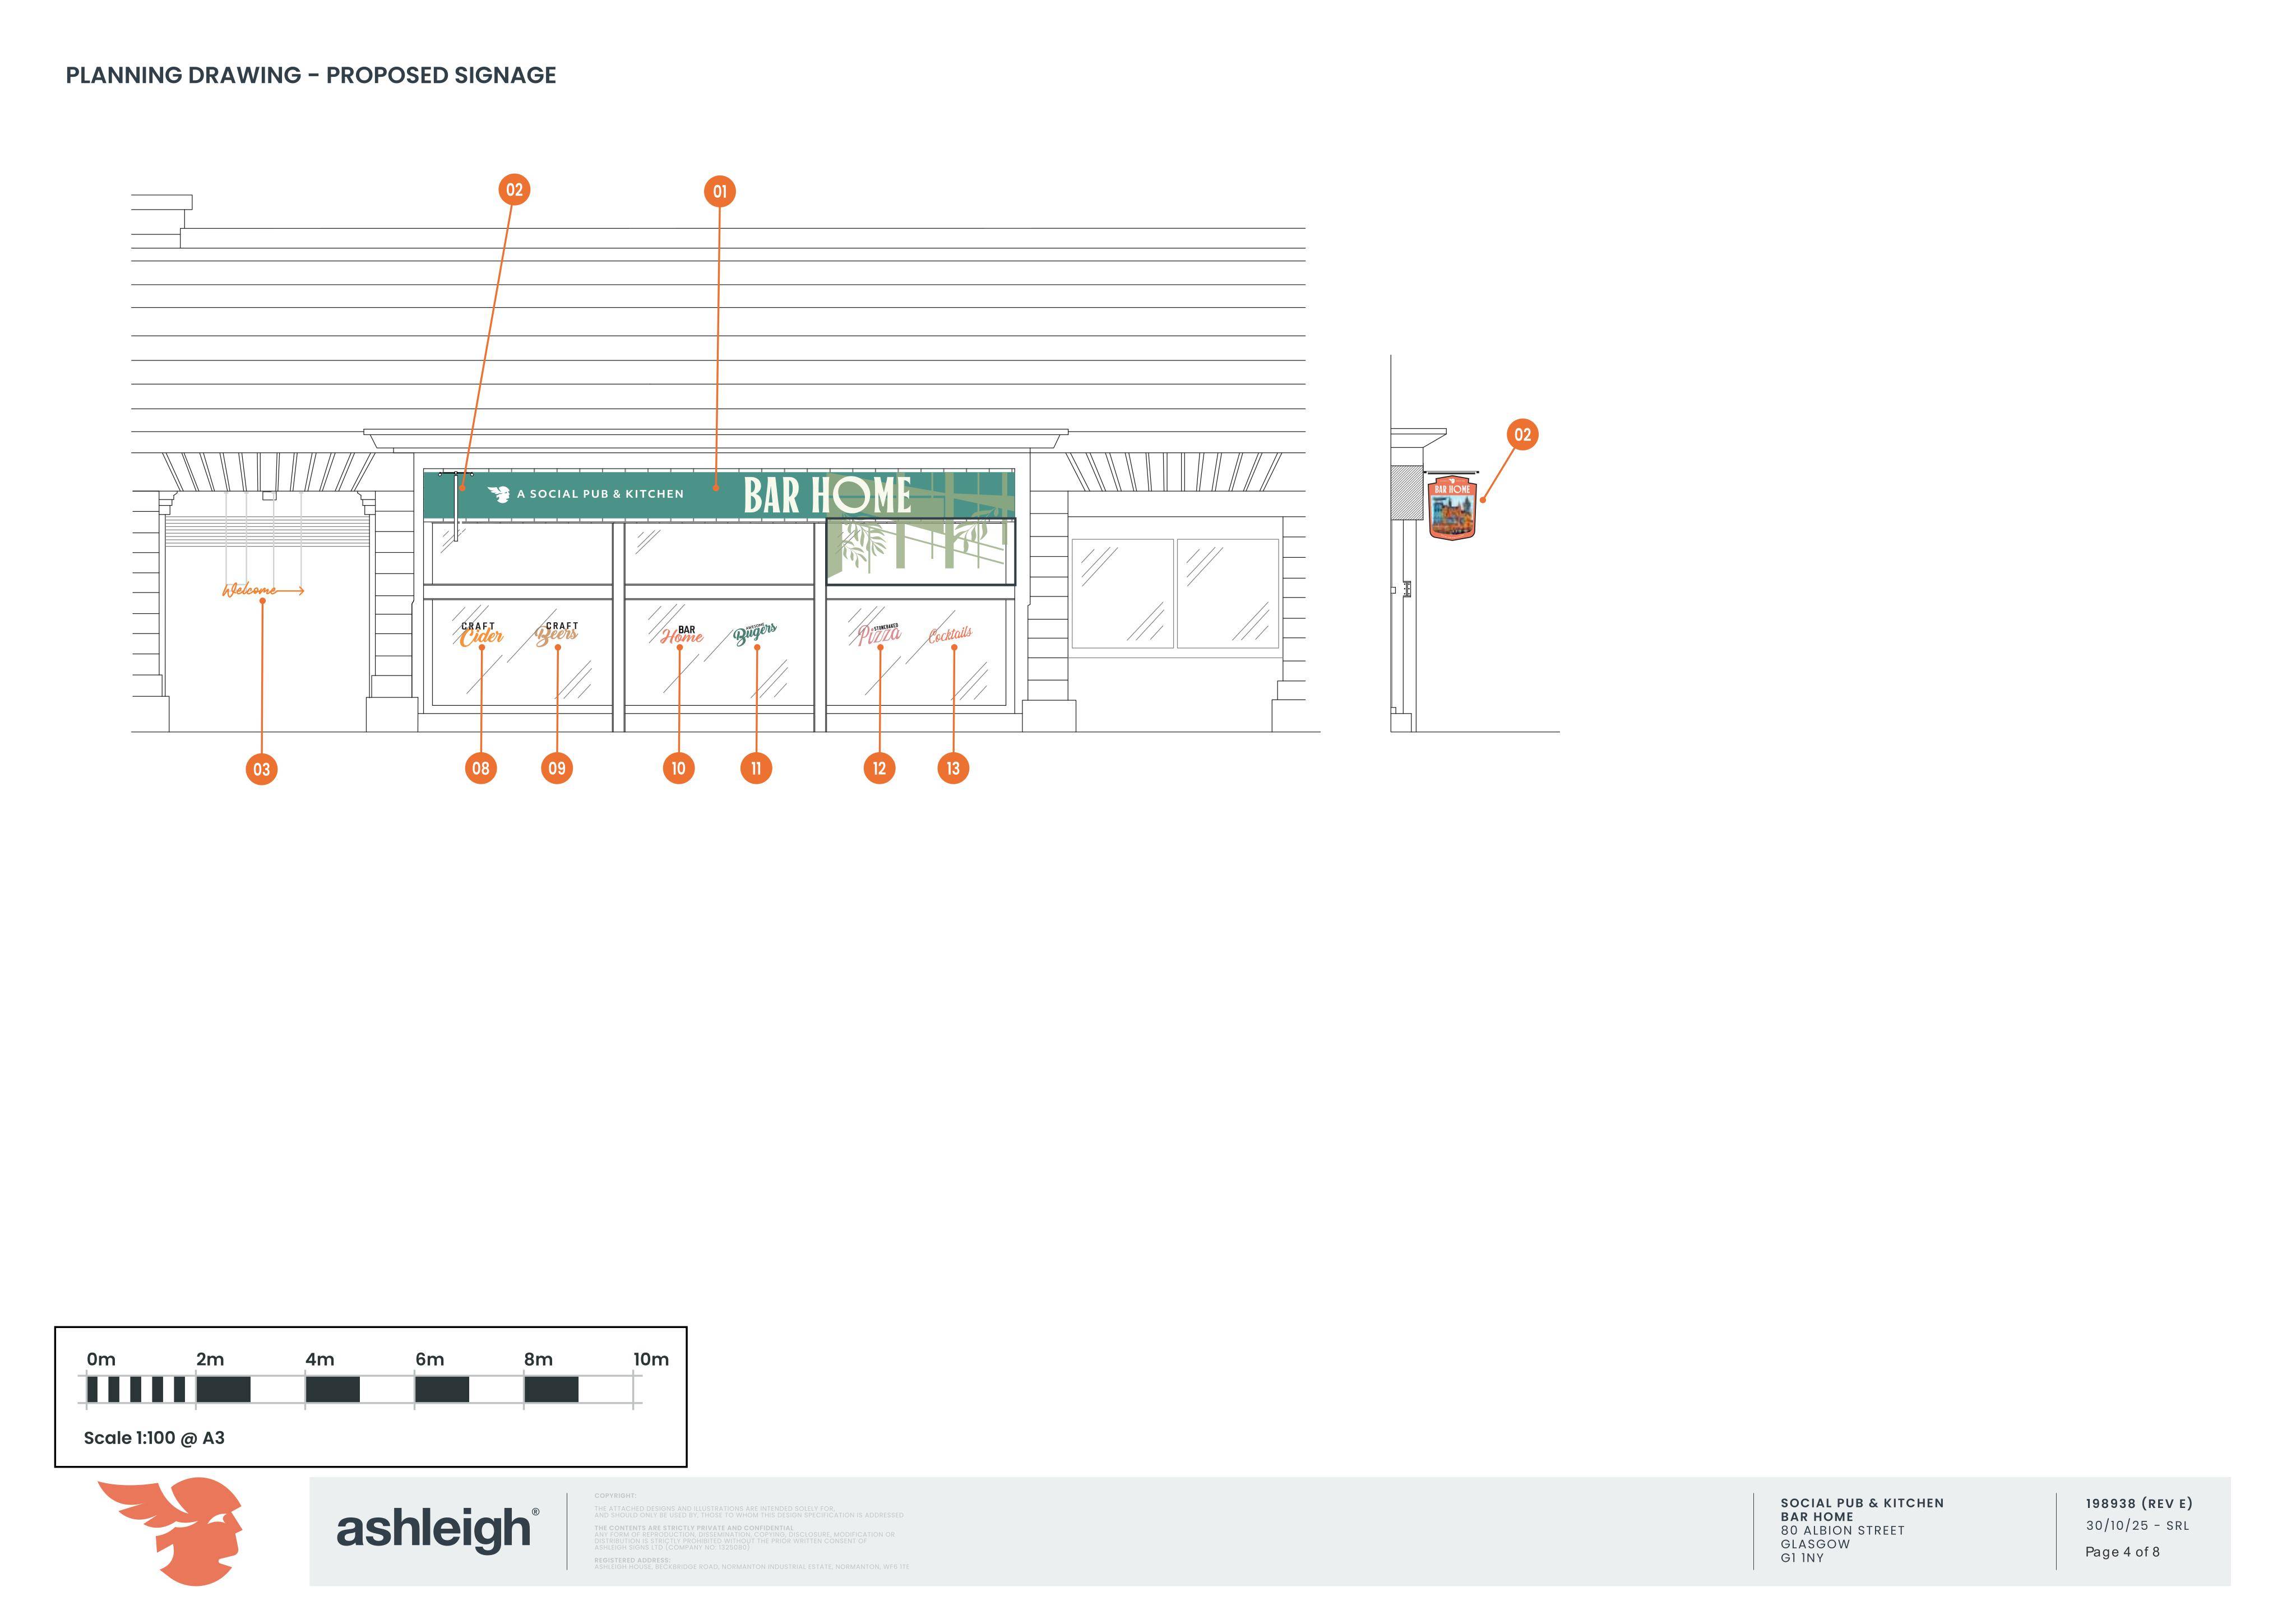The image size is (2296, 1624).
Task: Click callout marker 11
Action: pos(756,768)
